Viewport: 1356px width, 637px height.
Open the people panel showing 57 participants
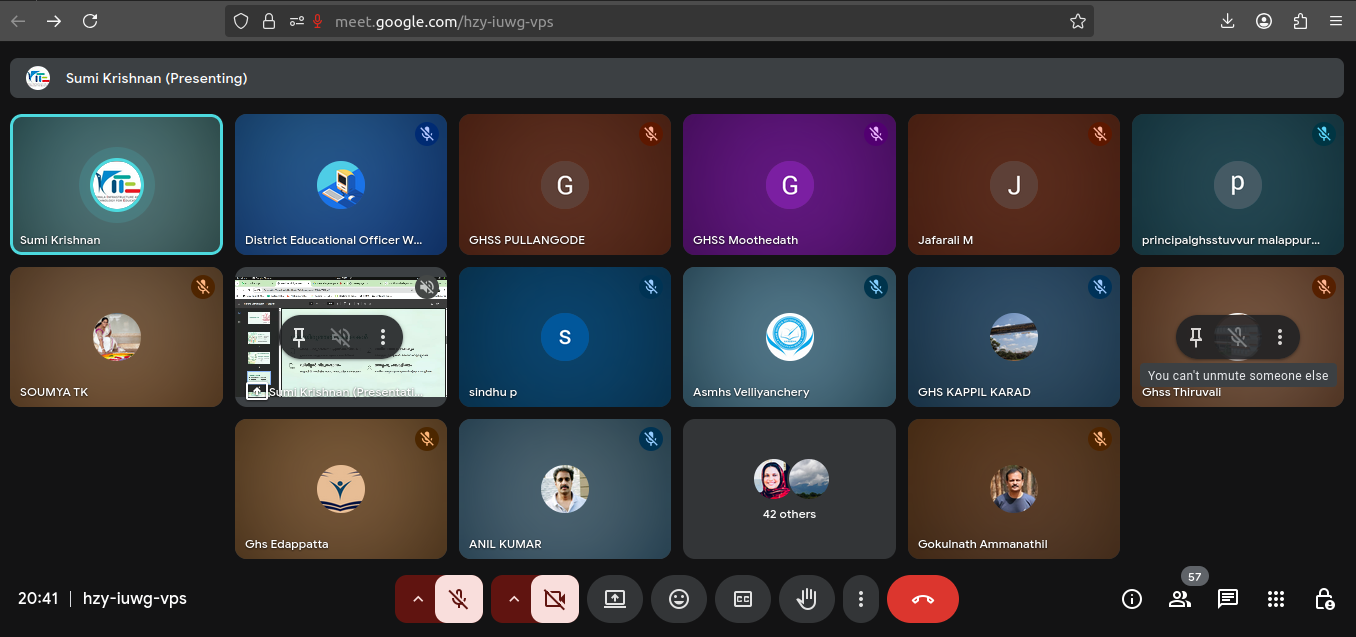(1180, 599)
